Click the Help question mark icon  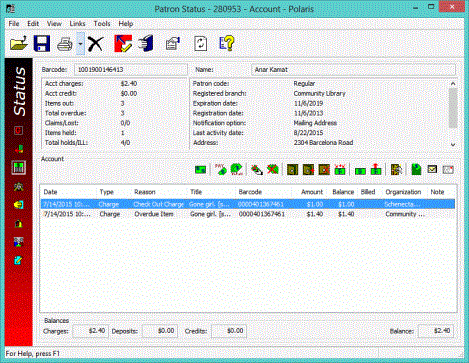(227, 44)
